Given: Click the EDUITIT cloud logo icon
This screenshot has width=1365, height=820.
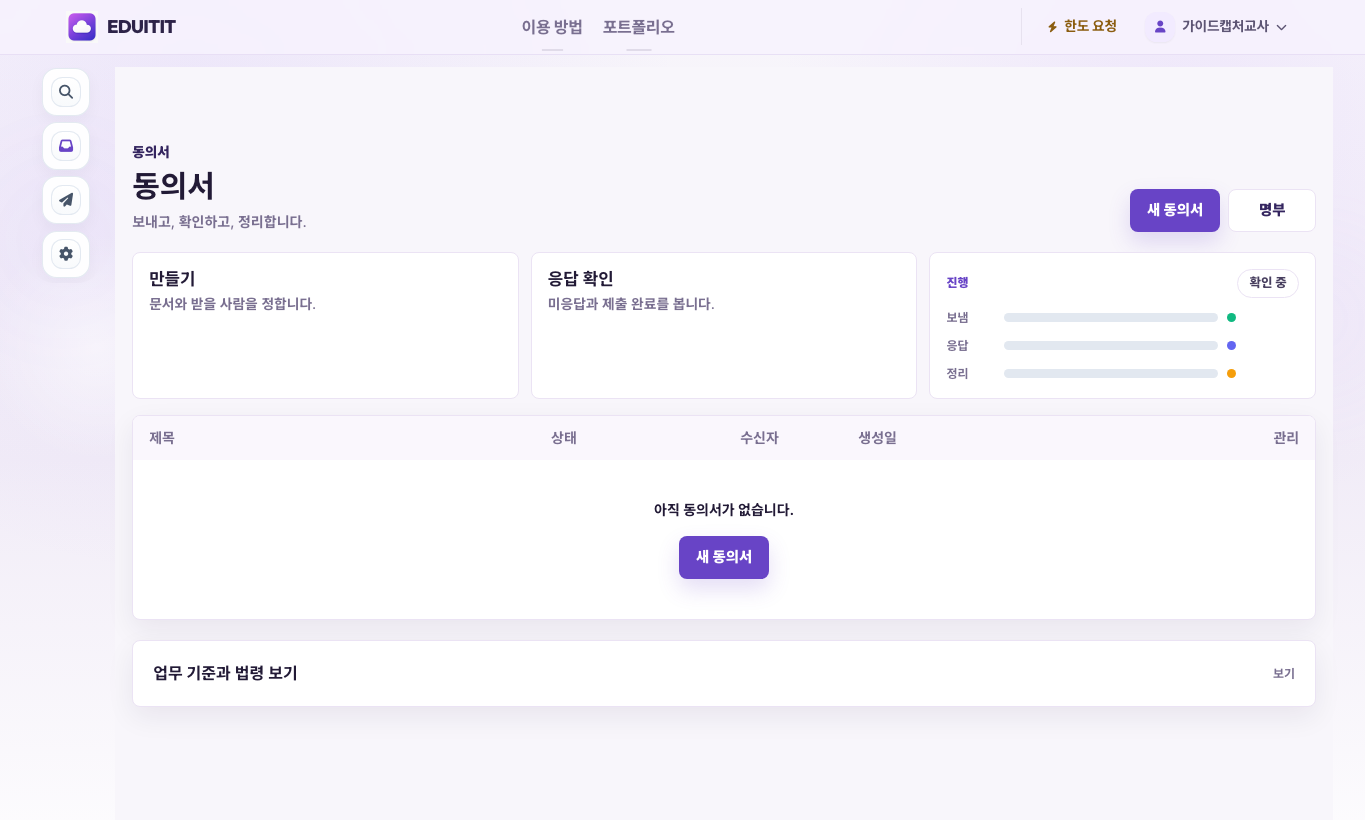Looking at the screenshot, I should pyautogui.click(x=82, y=27).
